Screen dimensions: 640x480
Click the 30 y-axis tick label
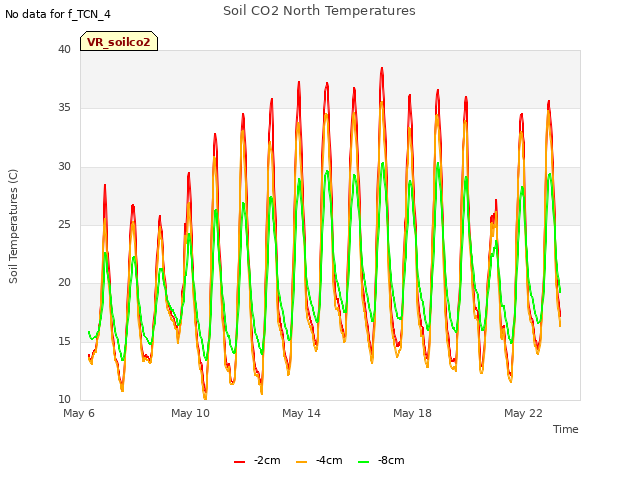point(64,167)
